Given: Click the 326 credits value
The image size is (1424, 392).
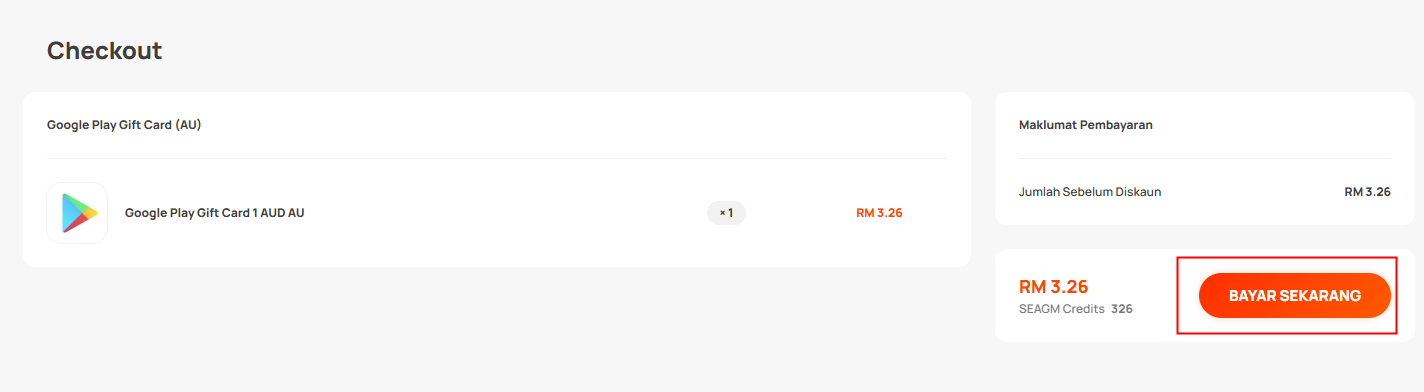Looking at the screenshot, I should click(x=1122, y=309).
